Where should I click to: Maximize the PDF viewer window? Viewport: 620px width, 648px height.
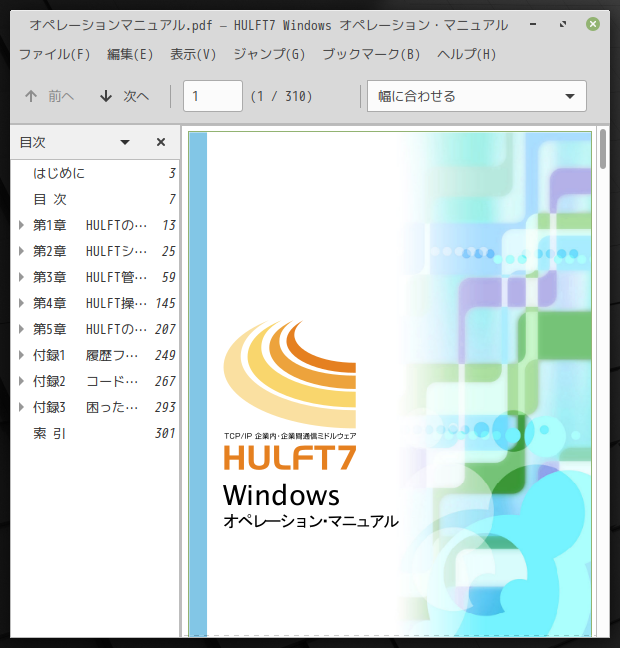(563, 24)
